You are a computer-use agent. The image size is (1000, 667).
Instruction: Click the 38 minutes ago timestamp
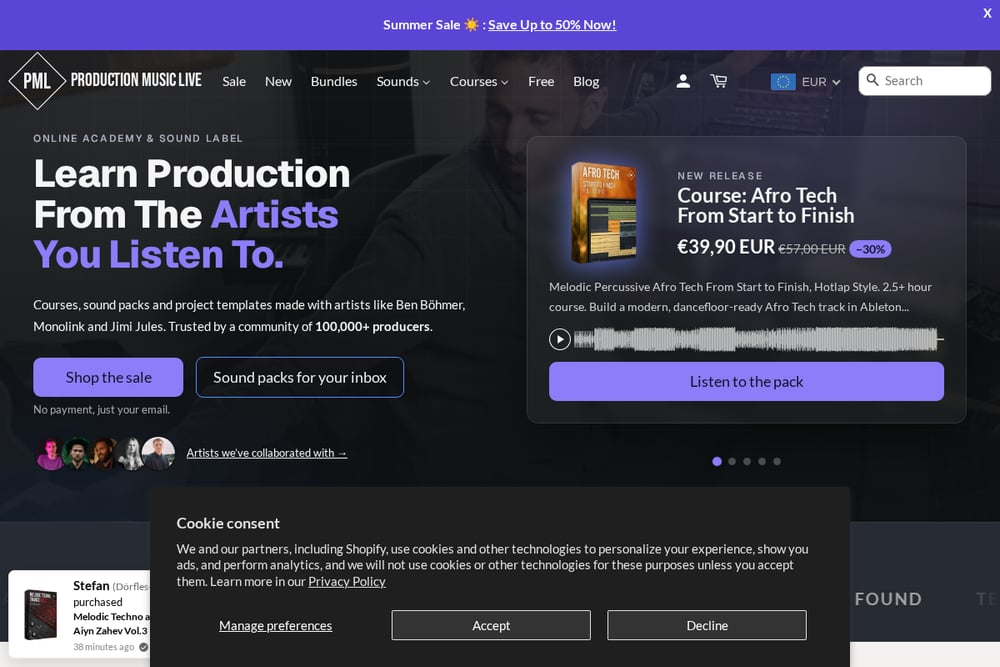[103, 647]
